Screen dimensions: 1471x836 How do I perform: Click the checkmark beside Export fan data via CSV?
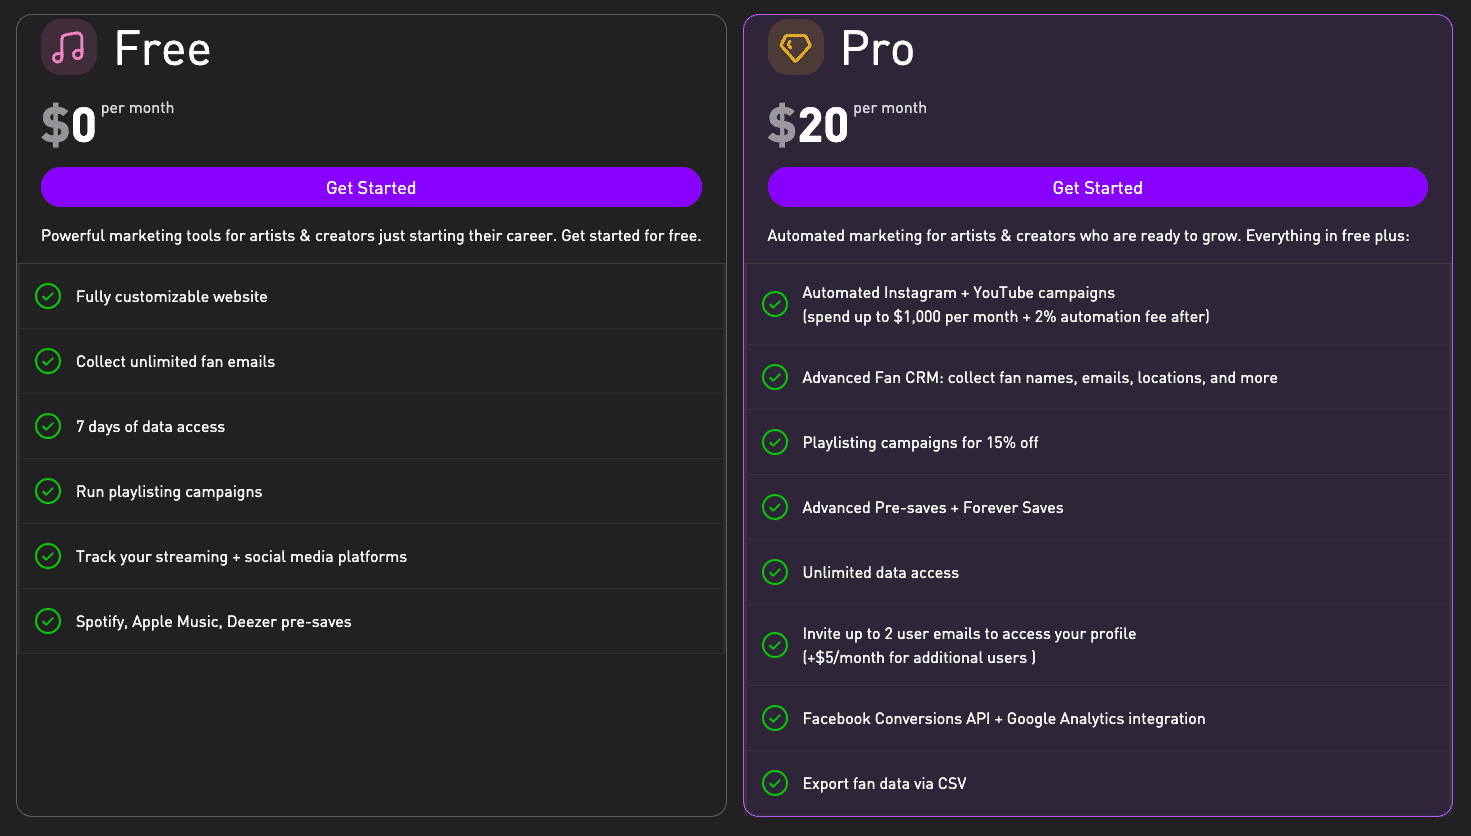point(775,783)
